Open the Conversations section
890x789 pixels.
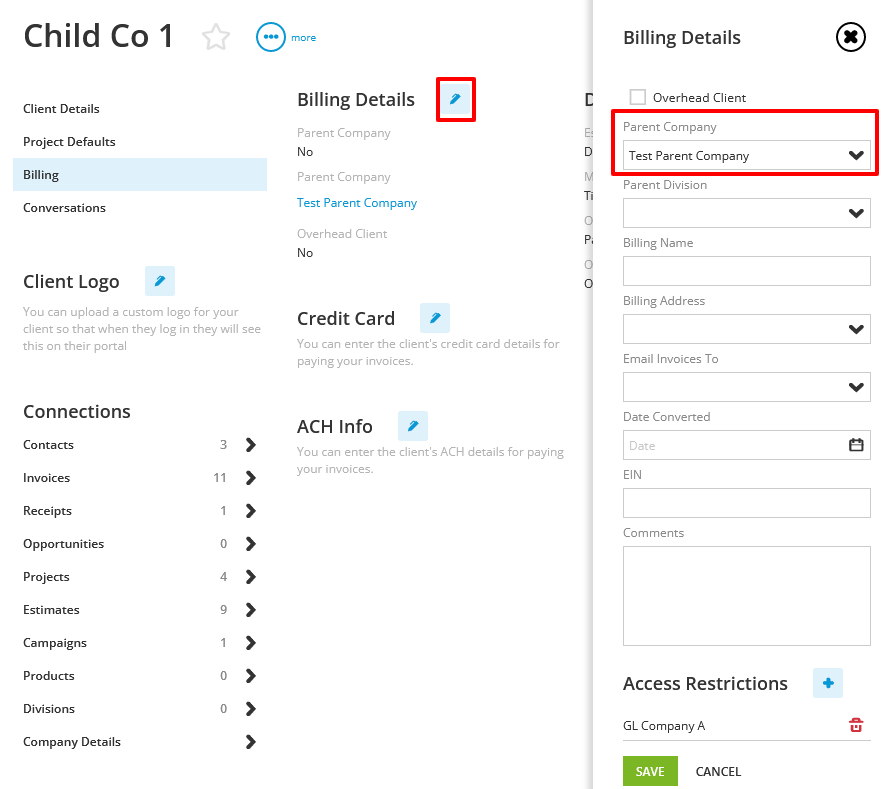point(64,207)
